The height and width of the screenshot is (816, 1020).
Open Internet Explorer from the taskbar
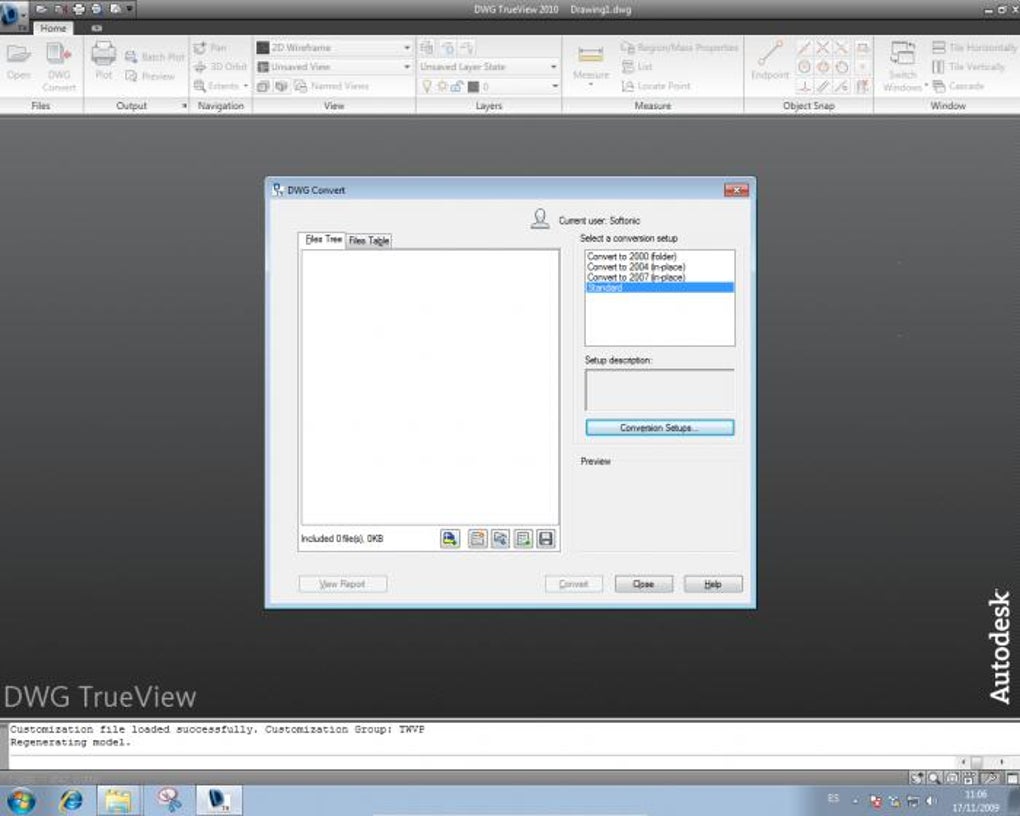click(72, 800)
